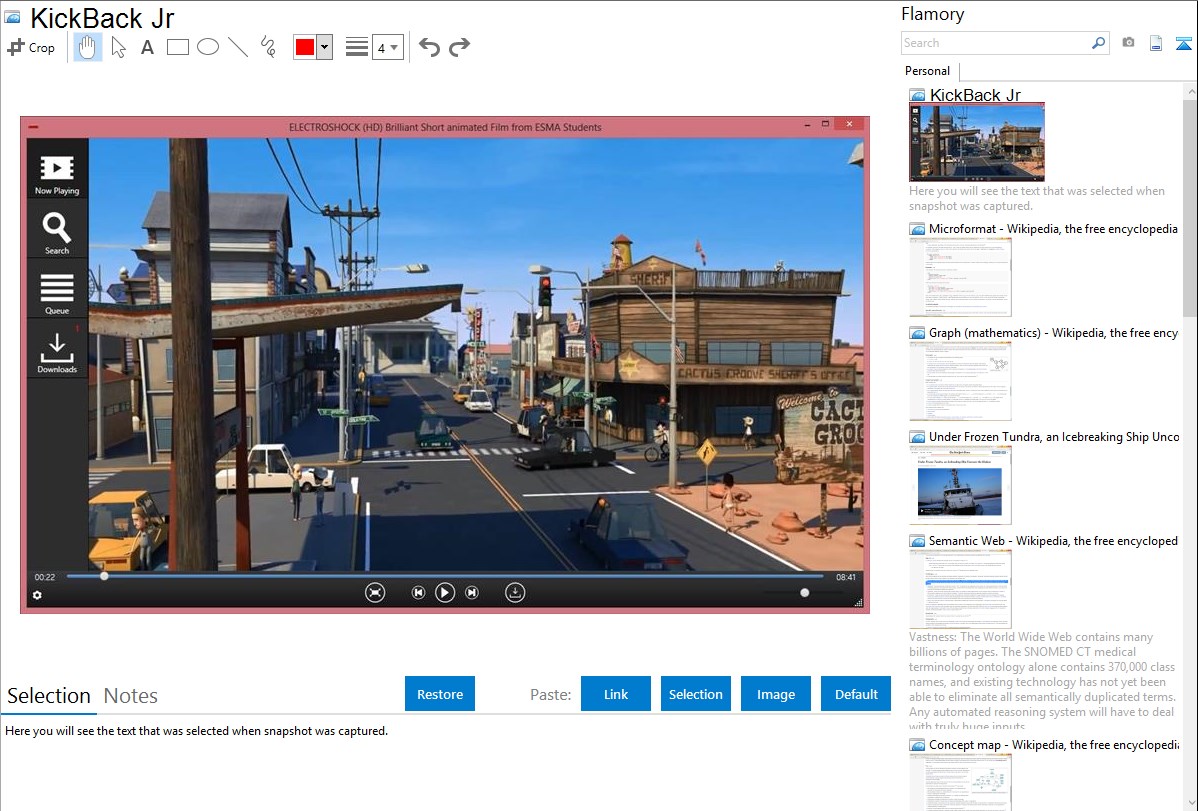Click the Paste Link button
The image size is (1198, 811).
click(616, 694)
